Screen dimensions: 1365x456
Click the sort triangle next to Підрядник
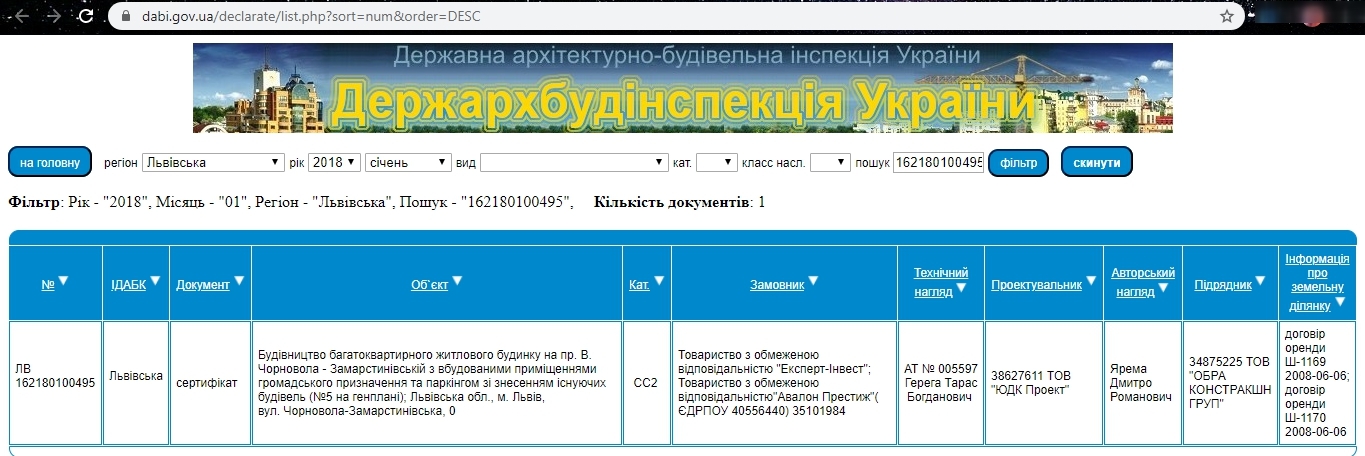click(1262, 281)
